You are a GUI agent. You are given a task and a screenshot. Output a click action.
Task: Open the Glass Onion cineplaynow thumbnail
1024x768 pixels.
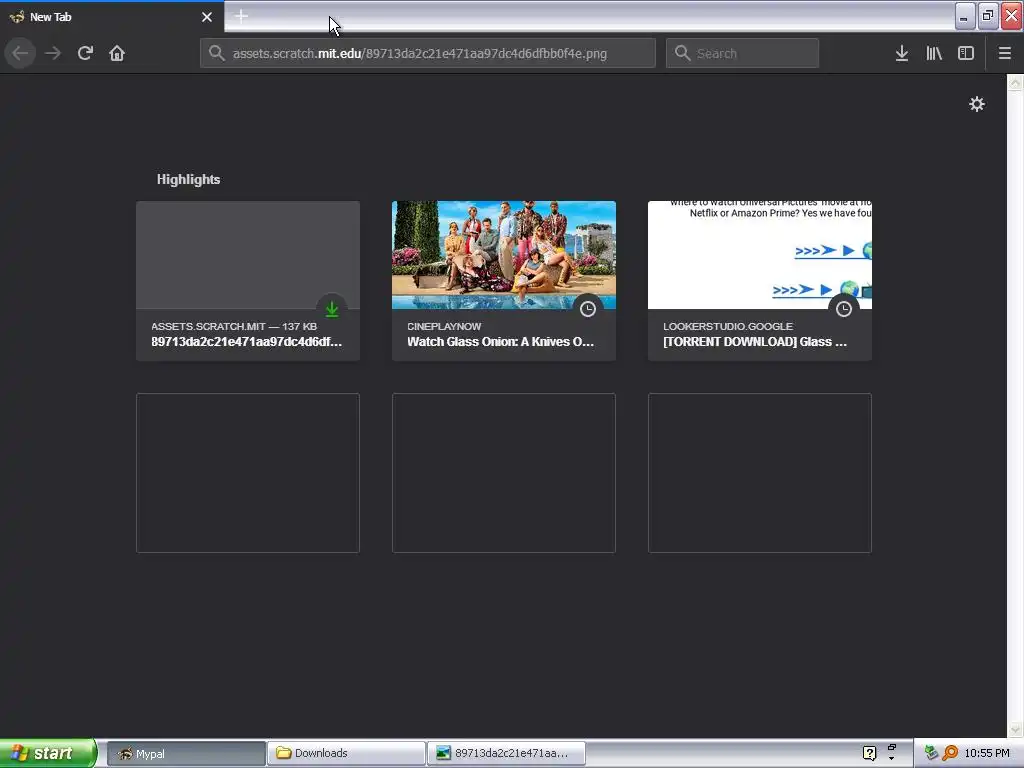[x=504, y=255]
